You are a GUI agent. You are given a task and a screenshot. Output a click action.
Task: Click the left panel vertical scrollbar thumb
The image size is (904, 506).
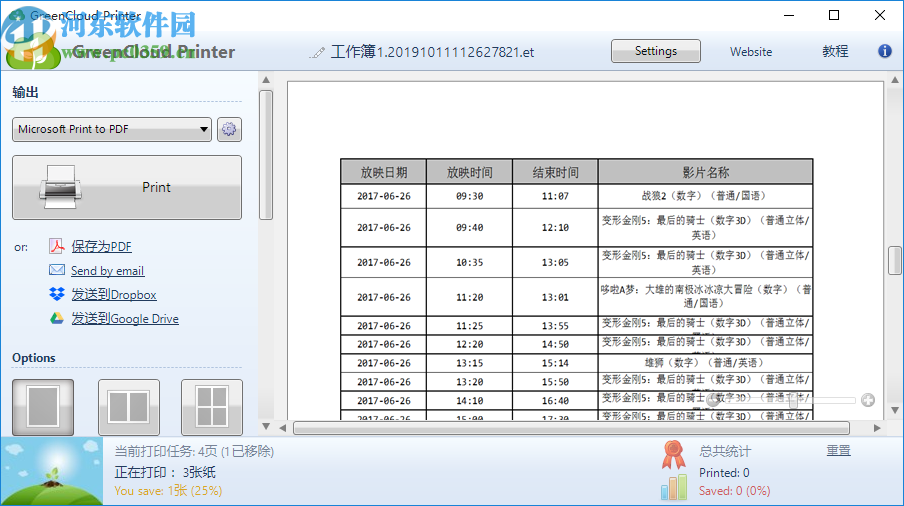(266, 155)
